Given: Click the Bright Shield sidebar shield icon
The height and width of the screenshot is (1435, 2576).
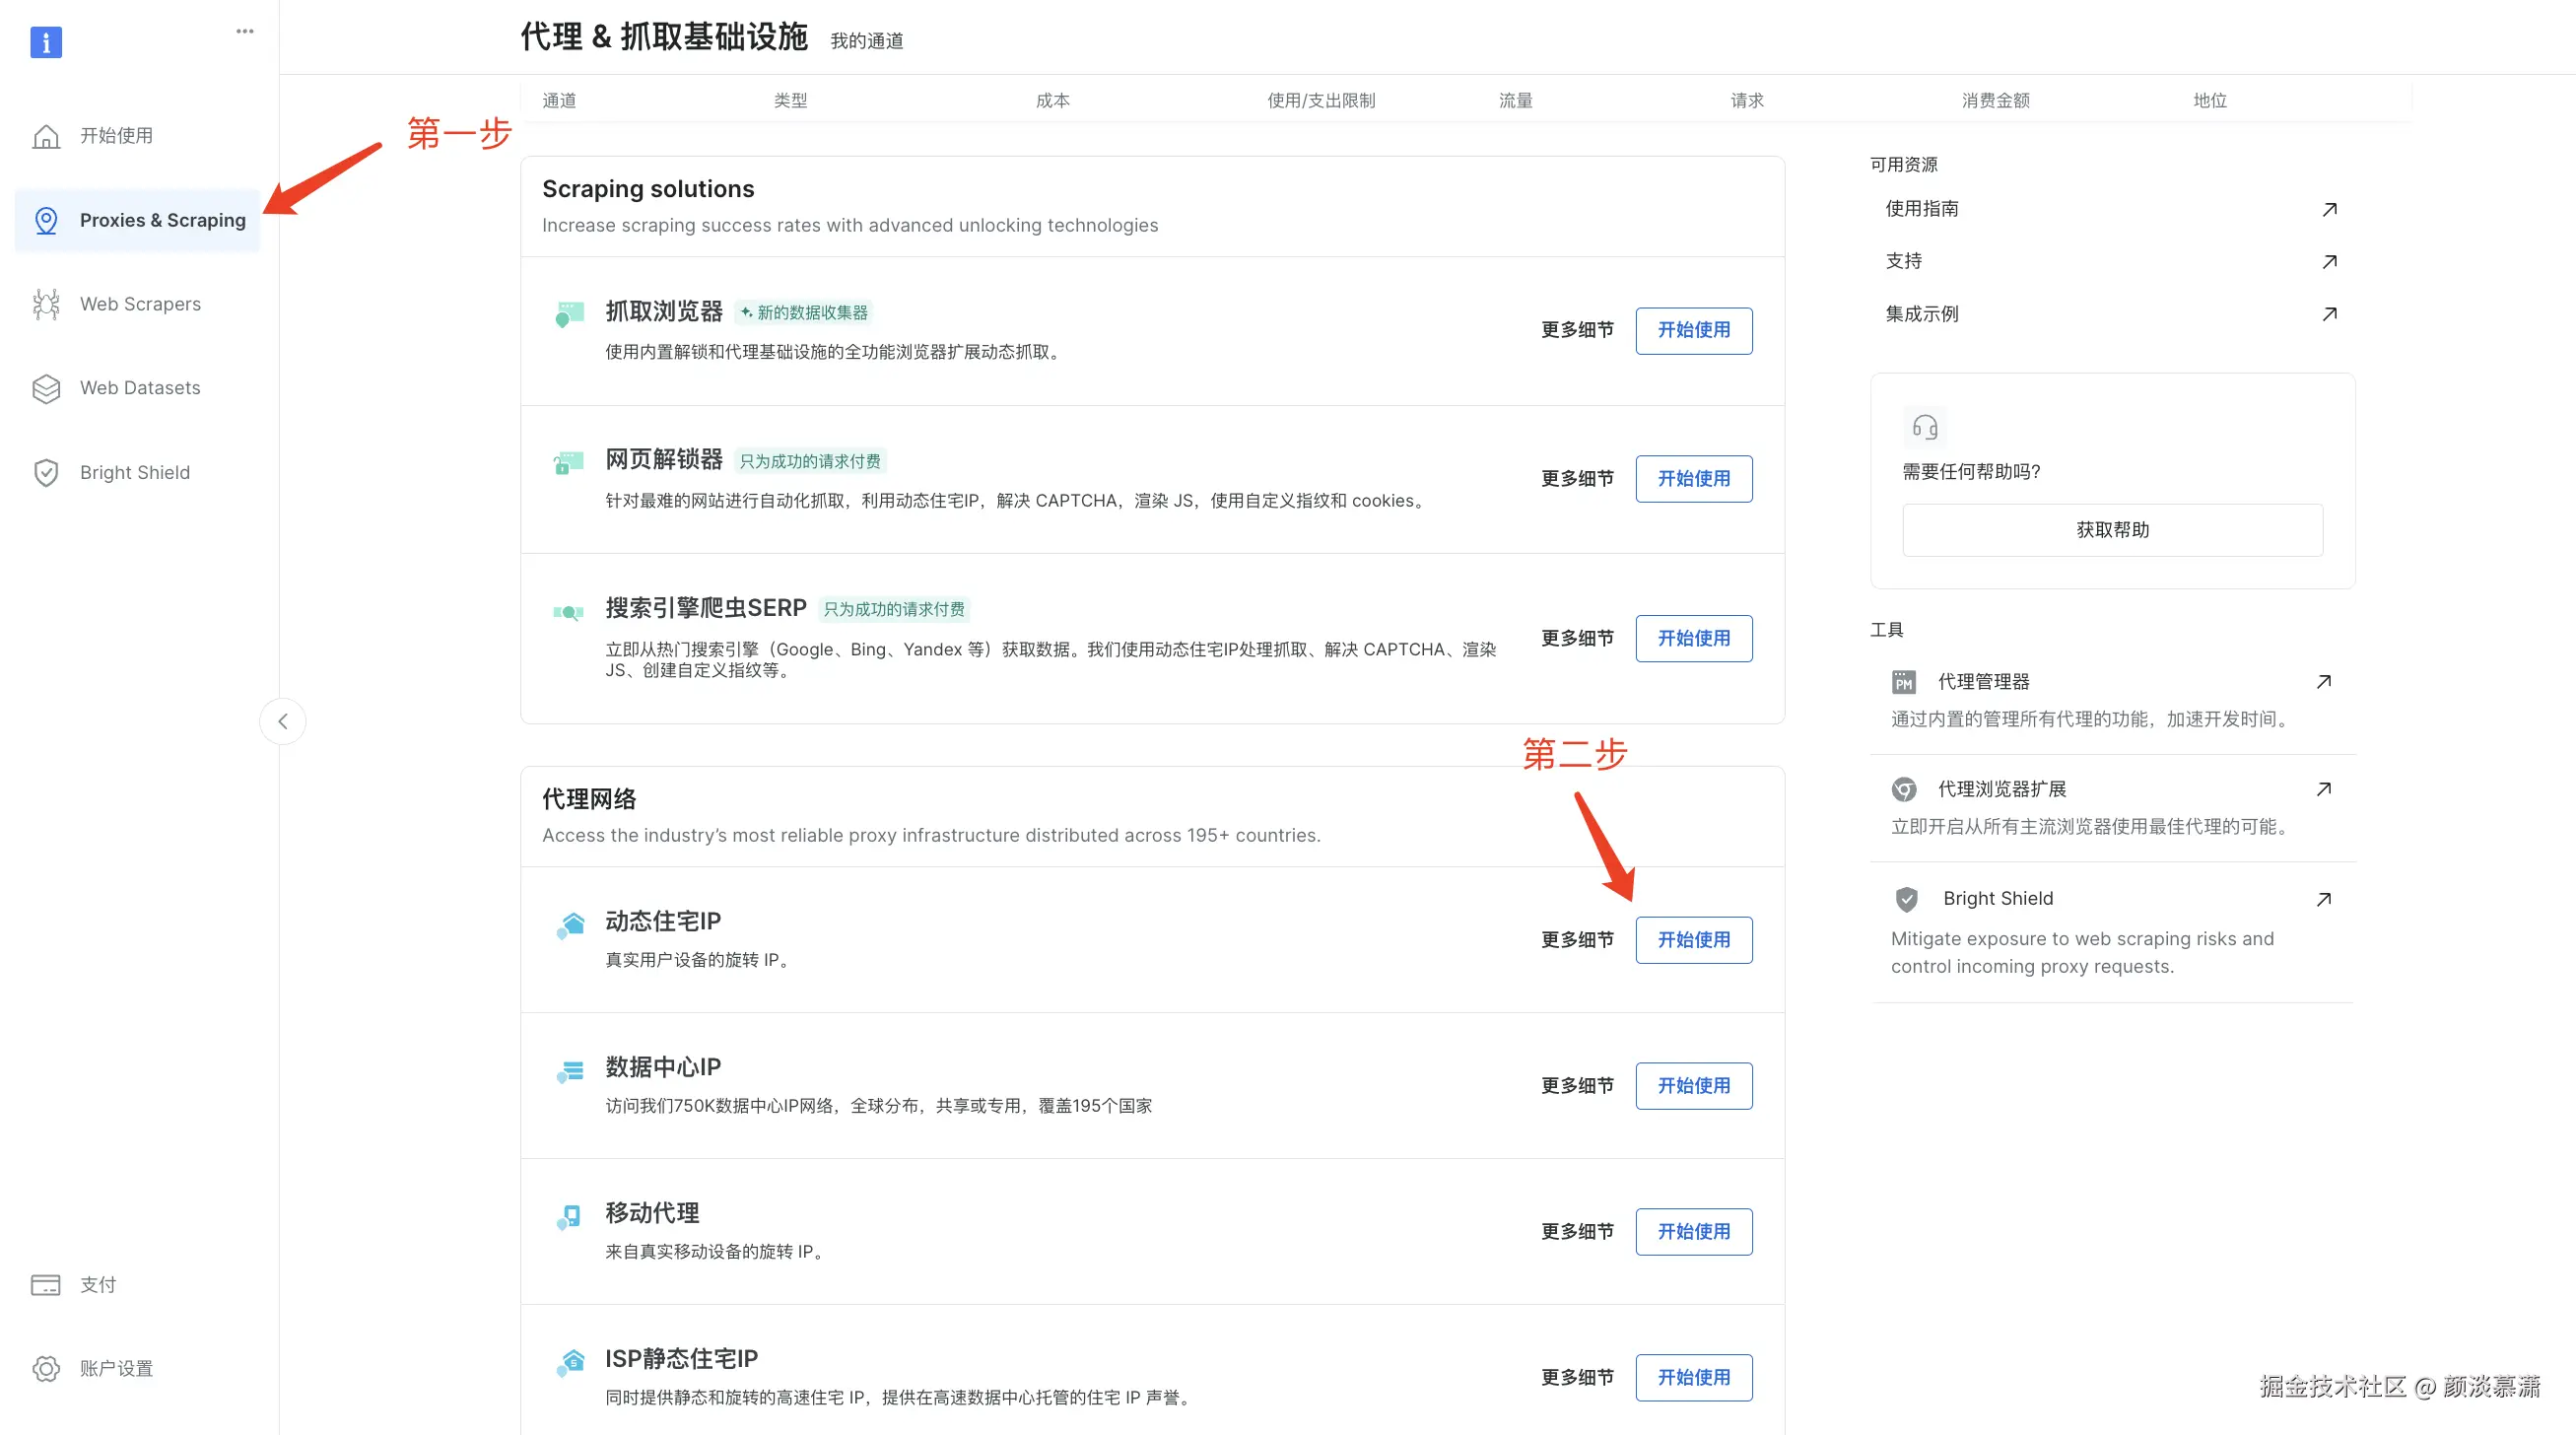Looking at the screenshot, I should click(46, 473).
